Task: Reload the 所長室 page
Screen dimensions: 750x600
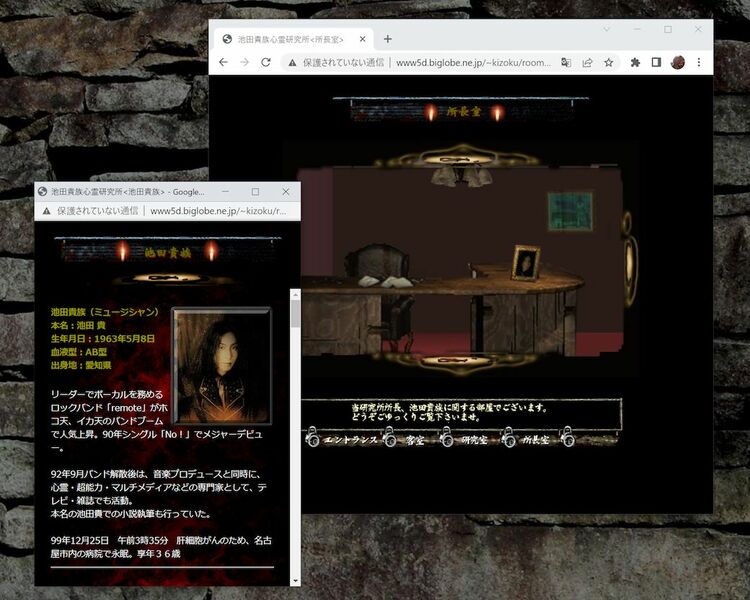Action: (266, 62)
